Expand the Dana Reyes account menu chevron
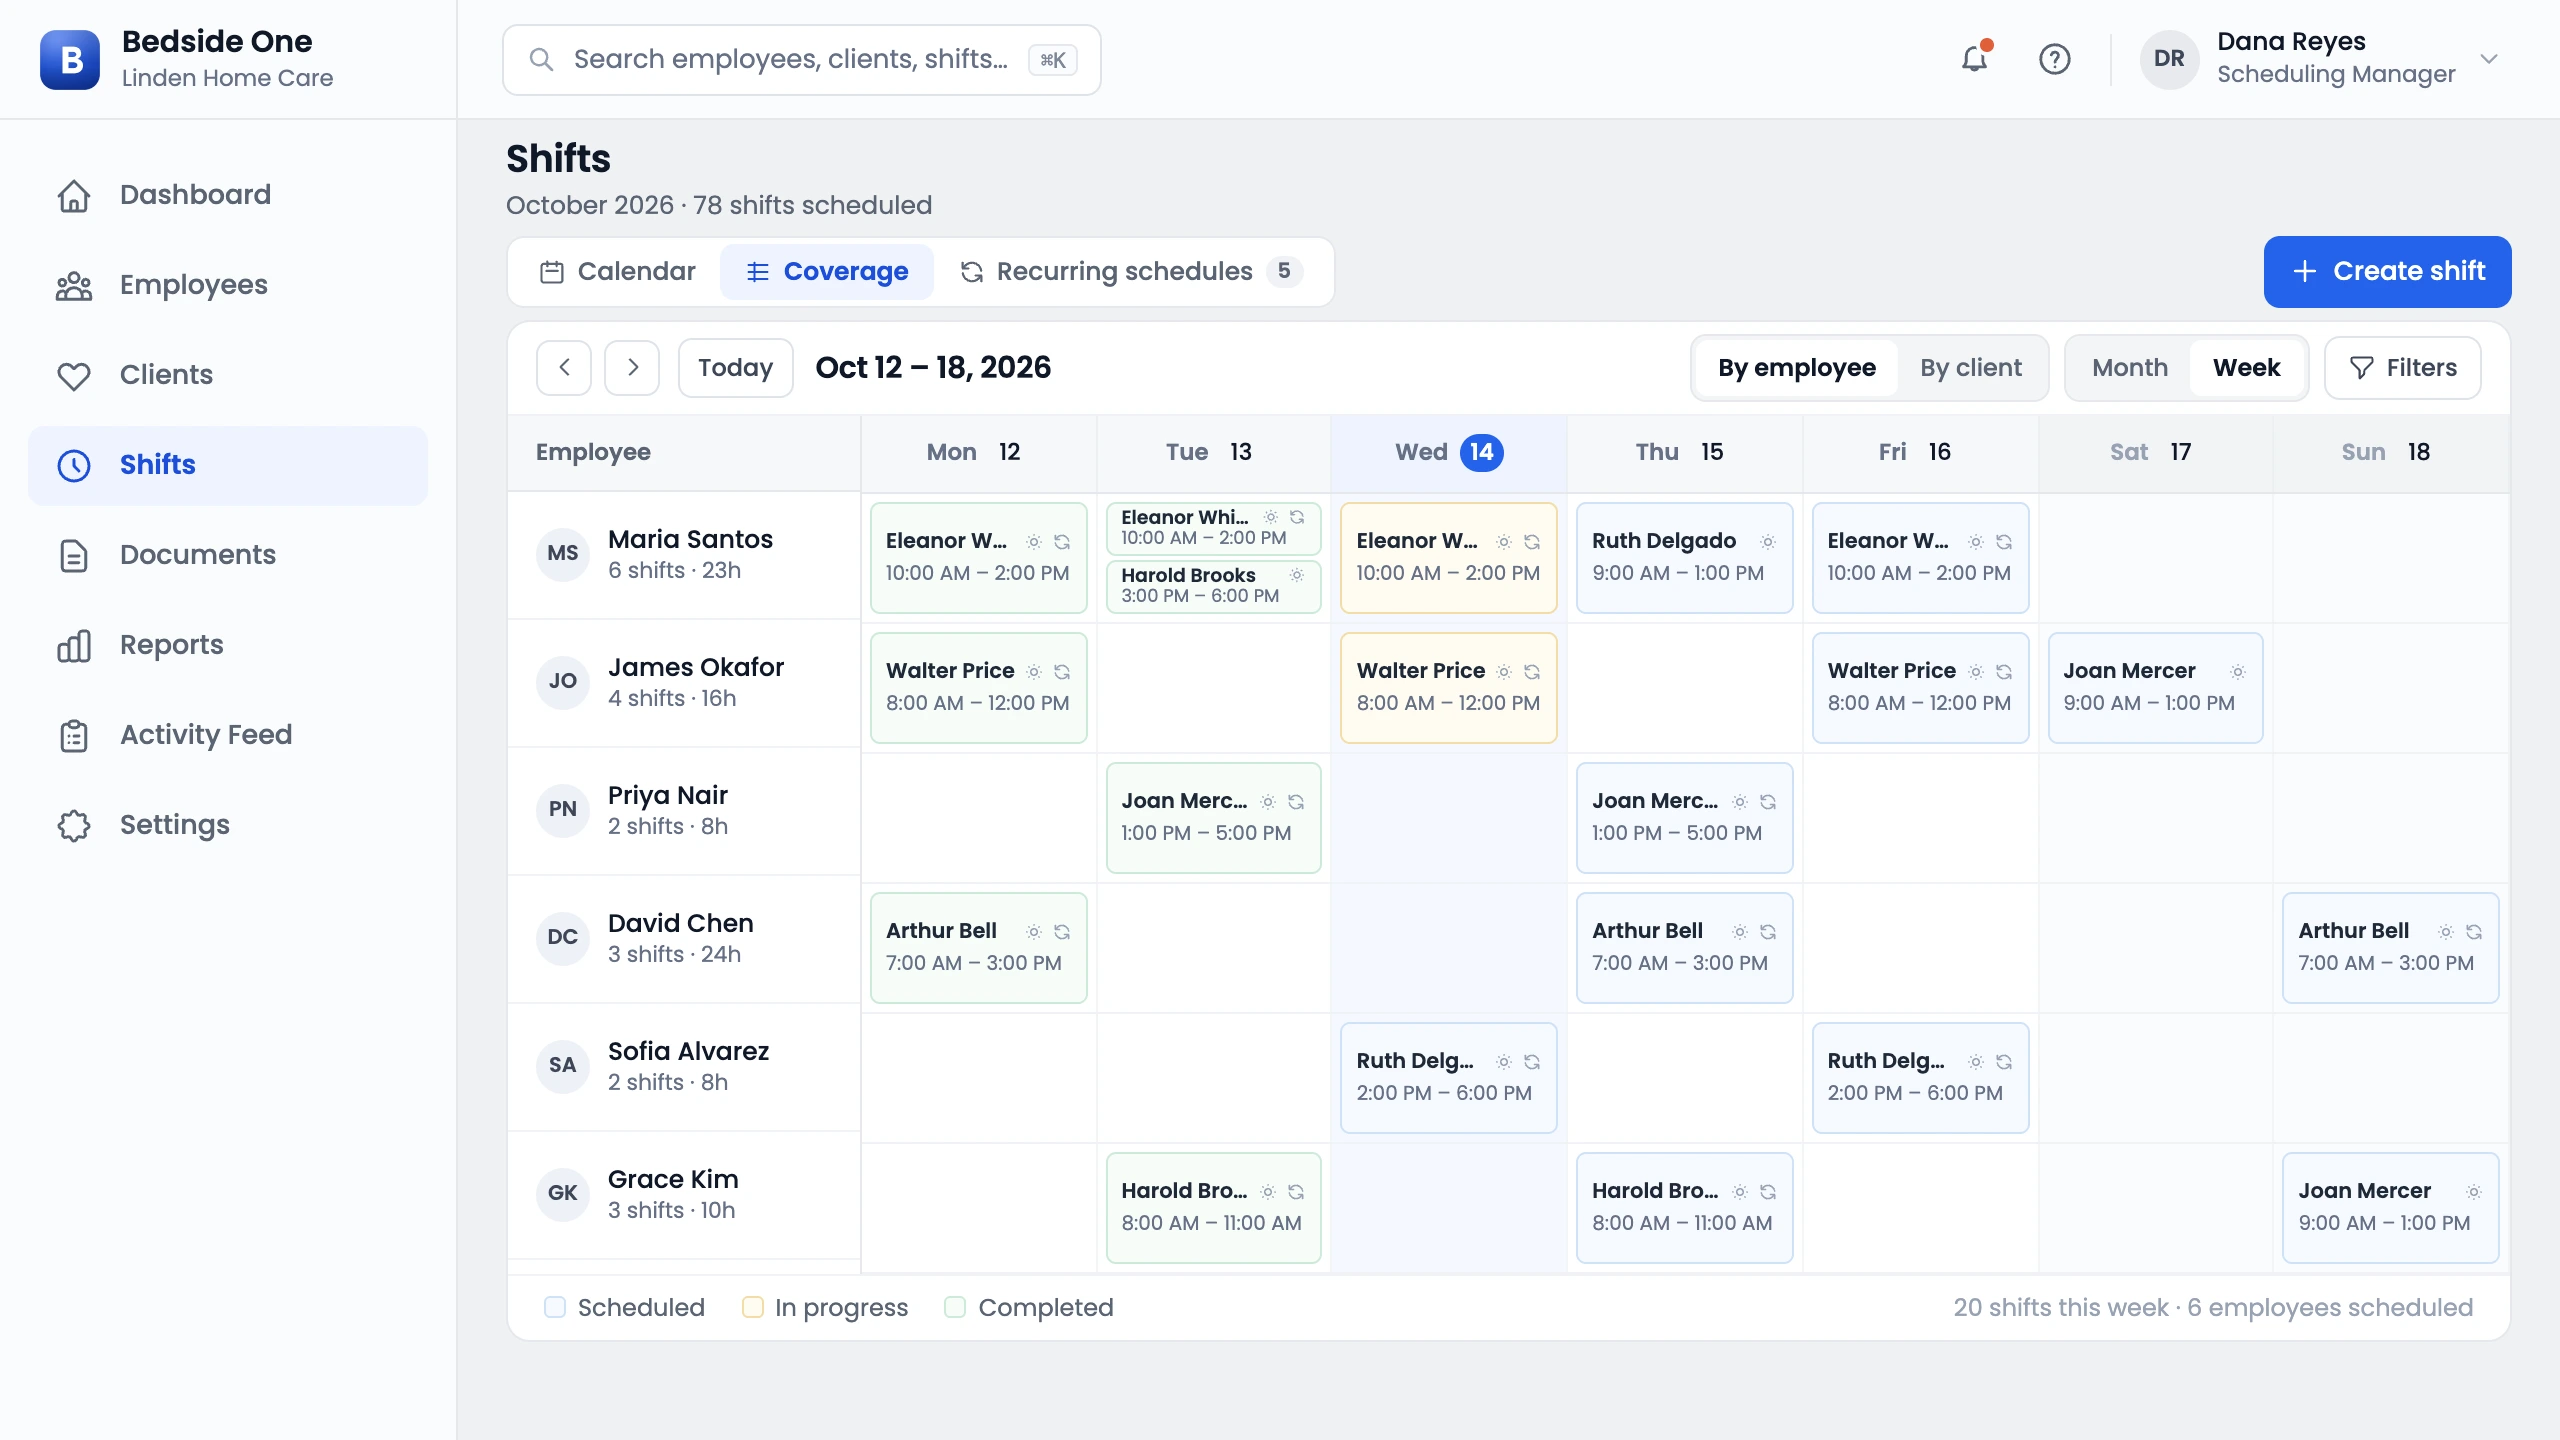 click(x=2489, y=59)
